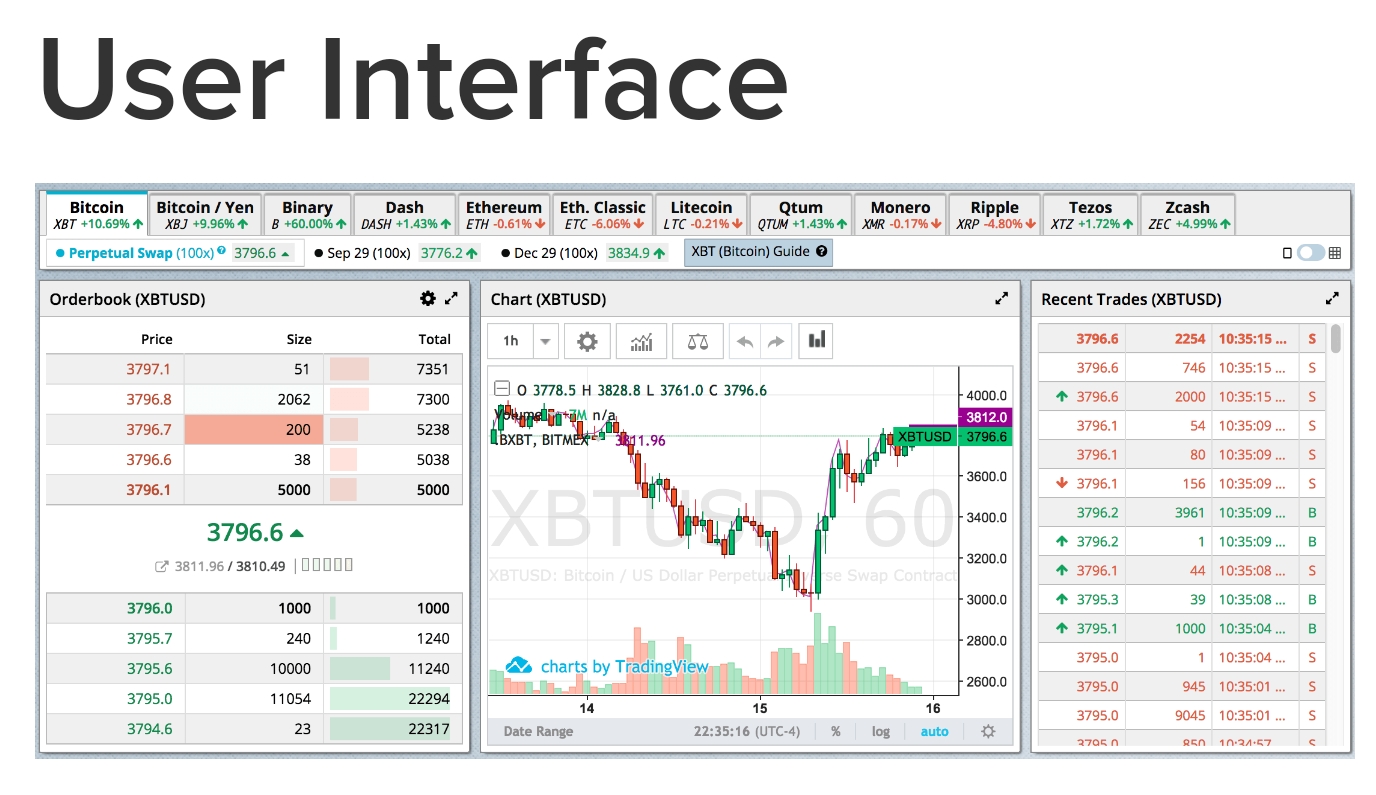Switch to the Bitcoin / Yen tab
The width and height of the screenshot is (1376, 795).
point(205,215)
